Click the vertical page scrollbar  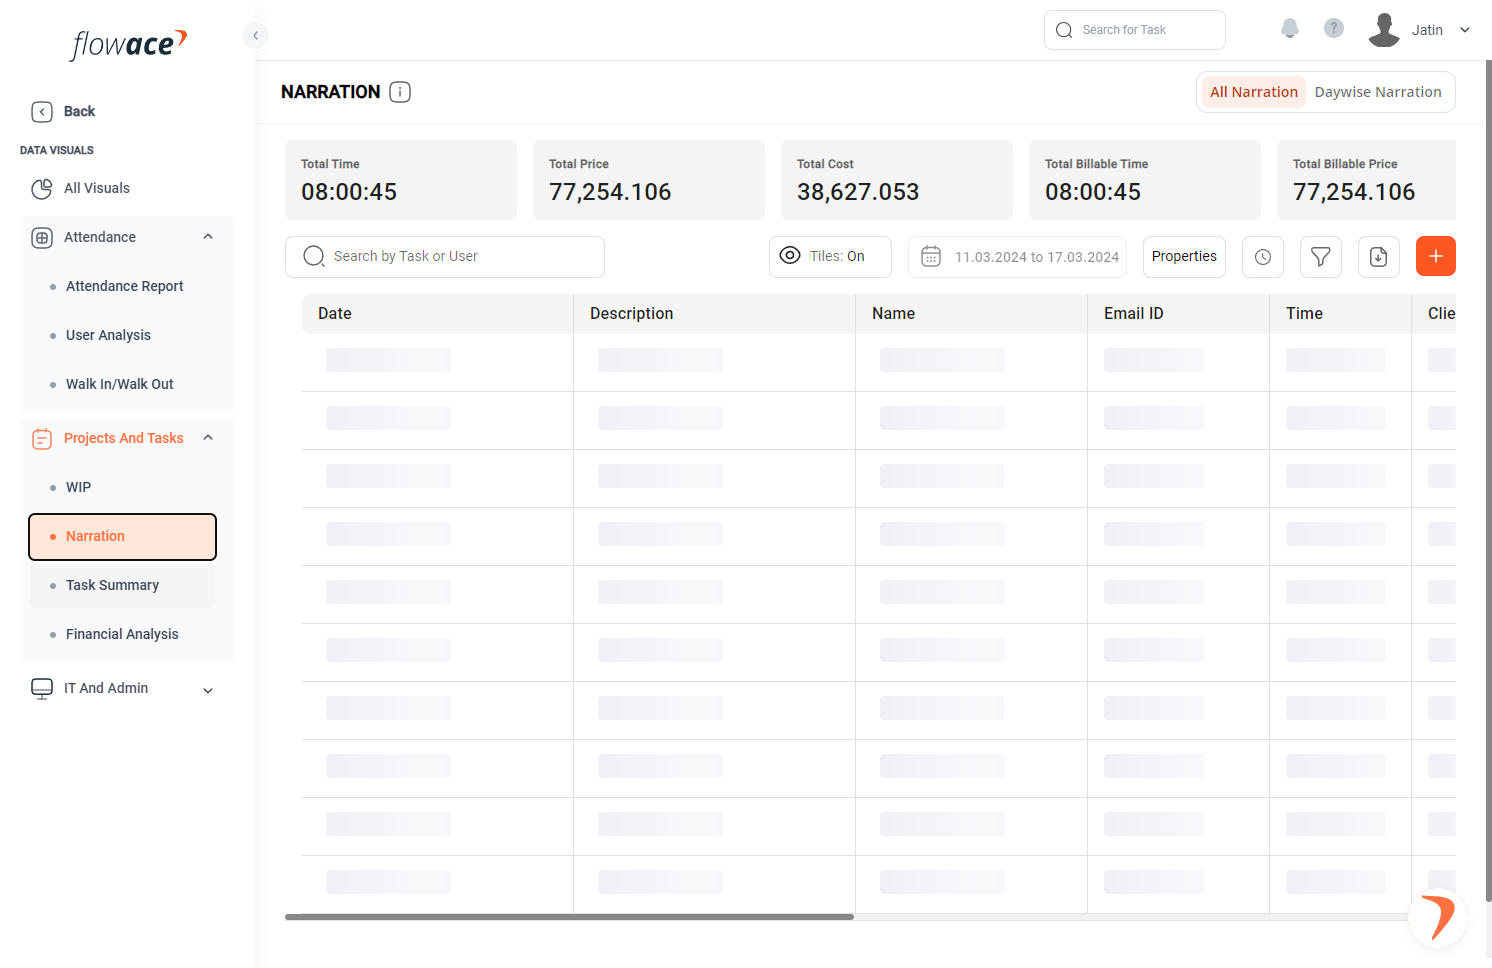(1488, 480)
